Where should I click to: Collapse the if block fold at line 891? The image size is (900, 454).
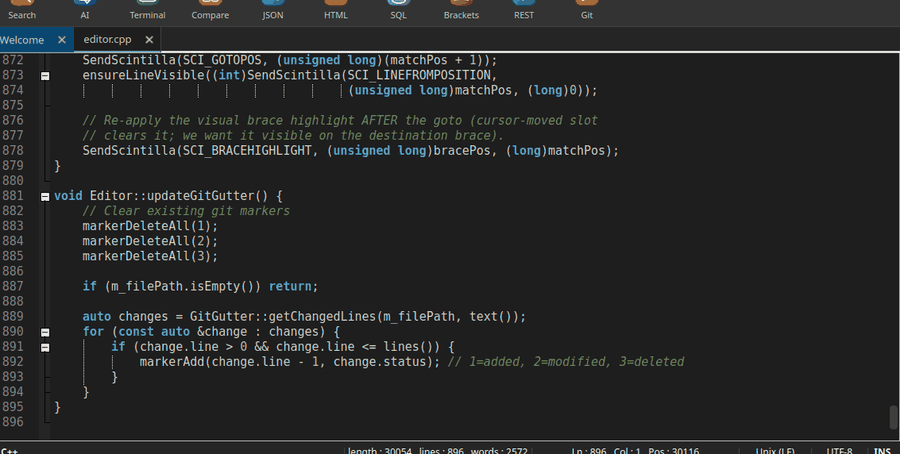[x=45, y=347]
